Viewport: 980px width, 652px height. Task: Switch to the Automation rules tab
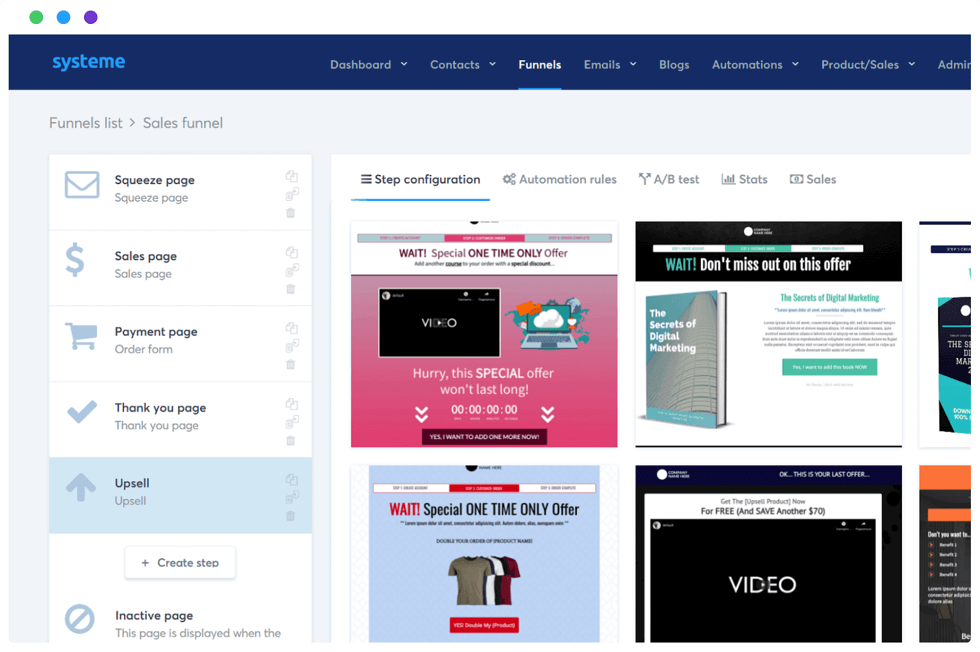pyautogui.click(x=560, y=179)
